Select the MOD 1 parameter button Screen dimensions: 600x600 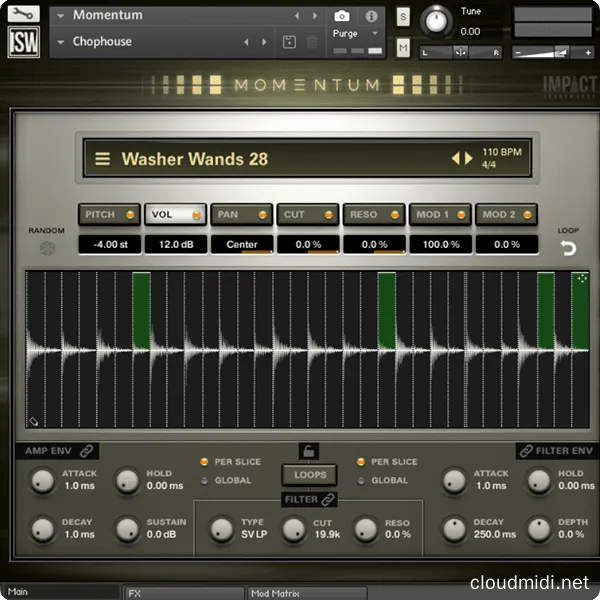(x=440, y=214)
